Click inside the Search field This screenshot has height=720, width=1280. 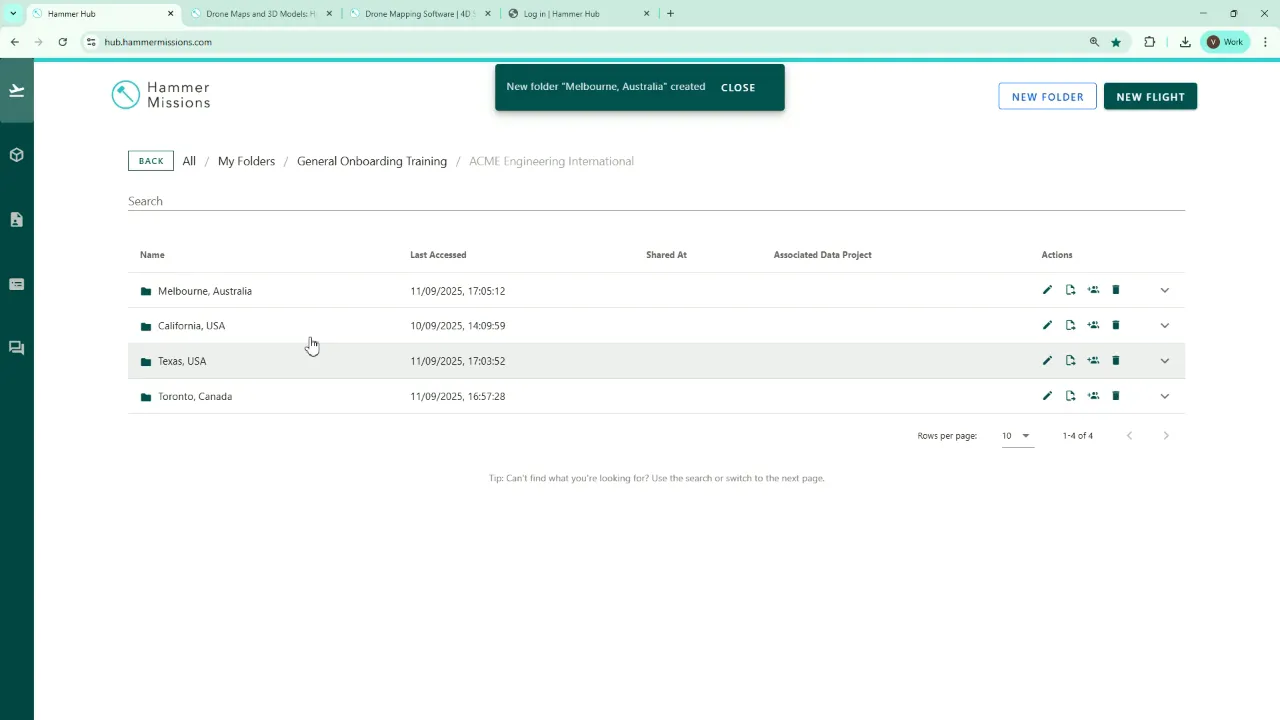click(400, 201)
